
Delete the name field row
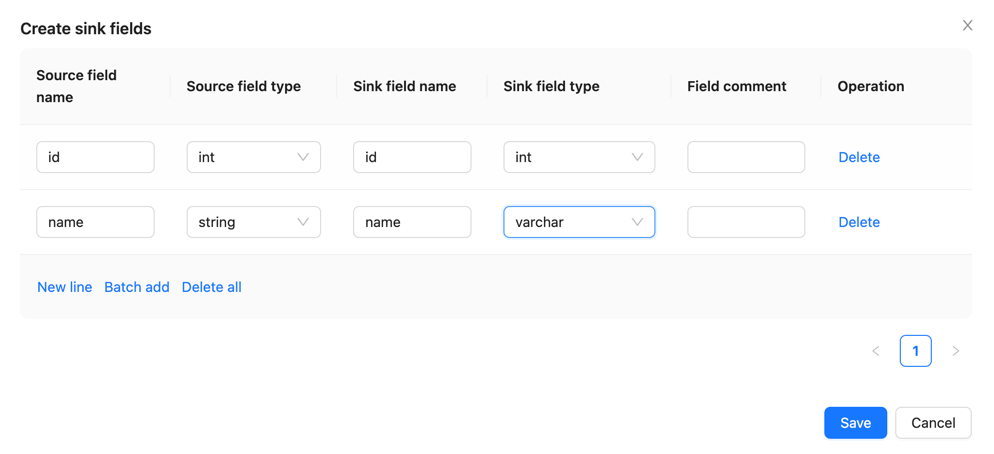coord(858,222)
